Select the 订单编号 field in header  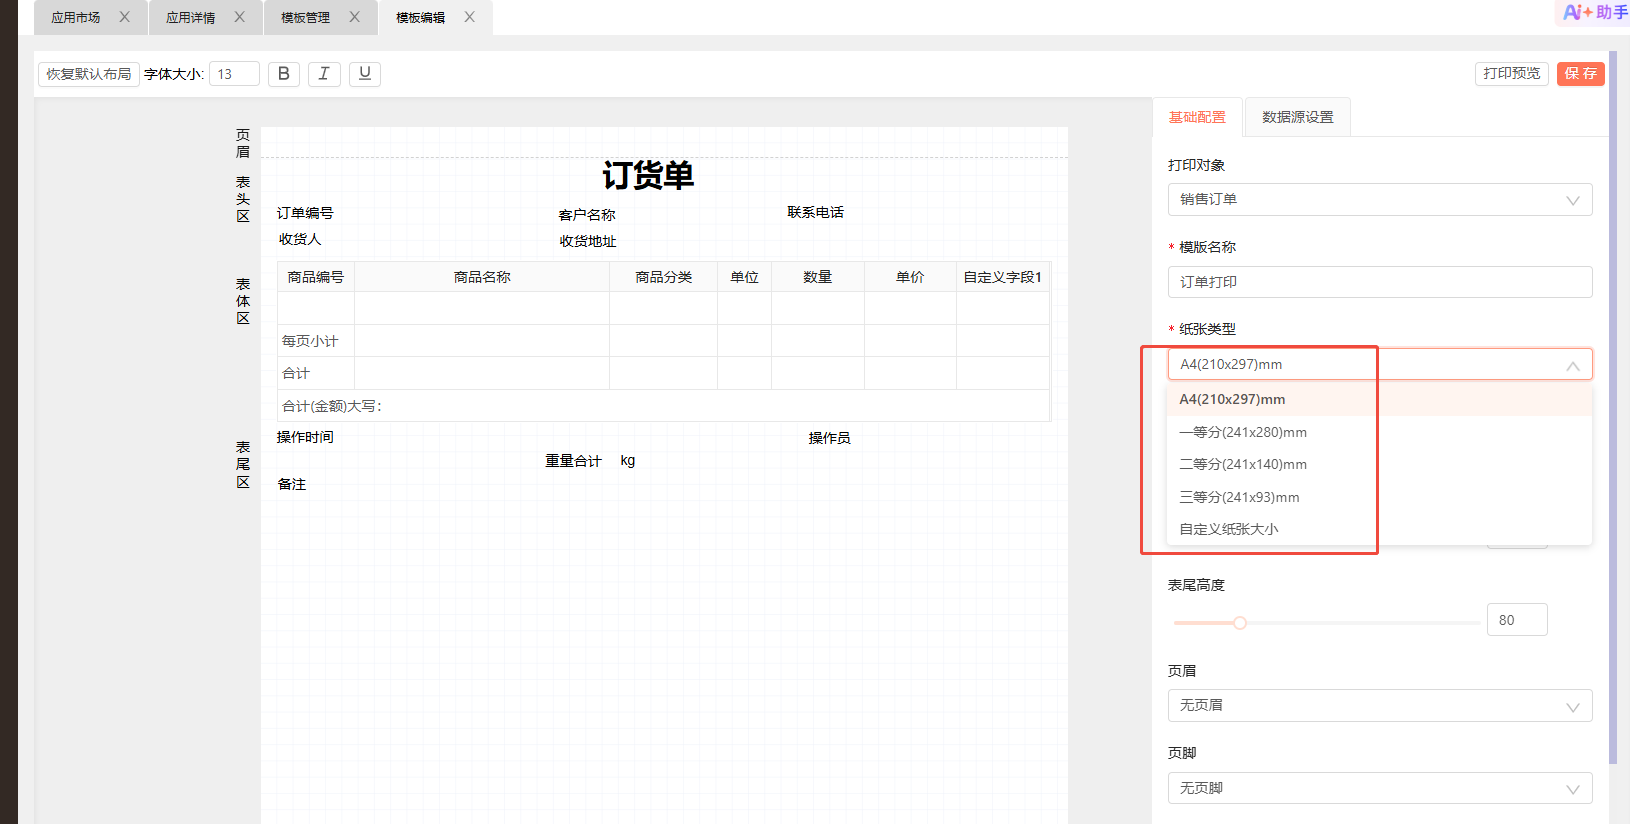305,213
